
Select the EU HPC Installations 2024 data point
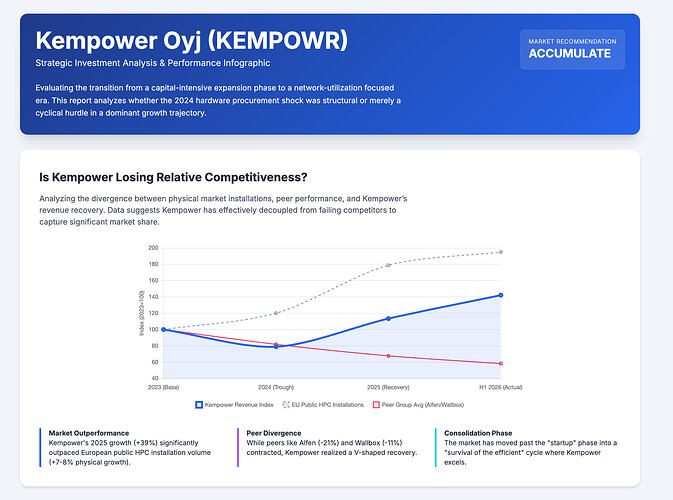tap(276, 313)
